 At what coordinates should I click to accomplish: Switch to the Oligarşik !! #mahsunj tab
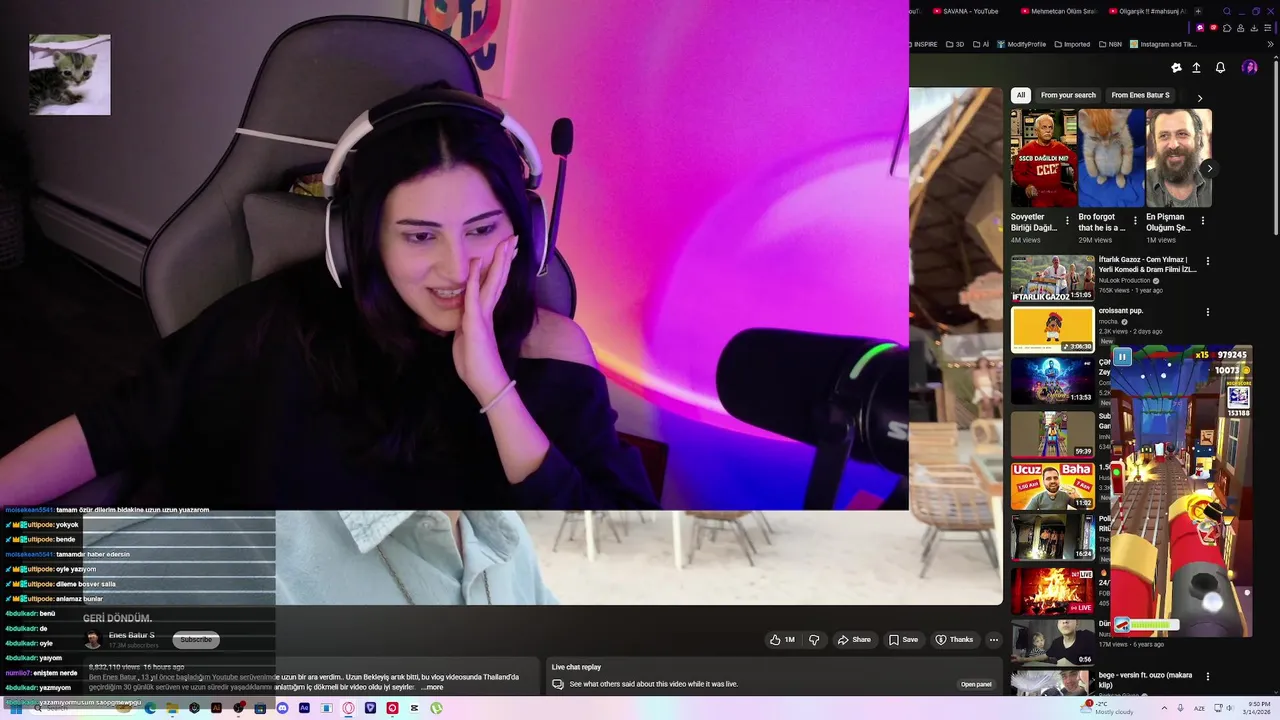[1146, 11]
